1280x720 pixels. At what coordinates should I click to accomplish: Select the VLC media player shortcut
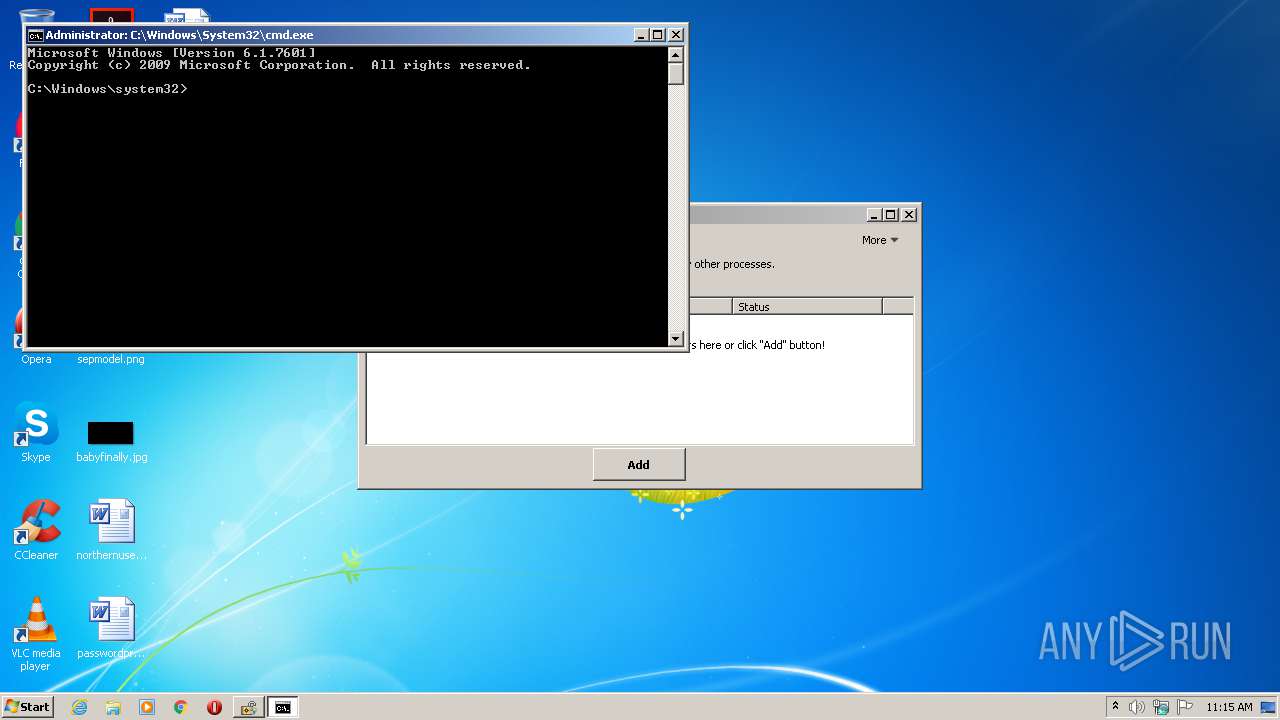click(x=36, y=635)
